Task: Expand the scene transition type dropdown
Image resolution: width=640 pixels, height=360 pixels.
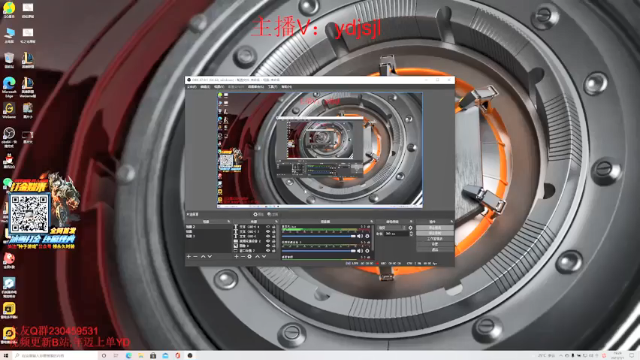Action: [392, 227]
